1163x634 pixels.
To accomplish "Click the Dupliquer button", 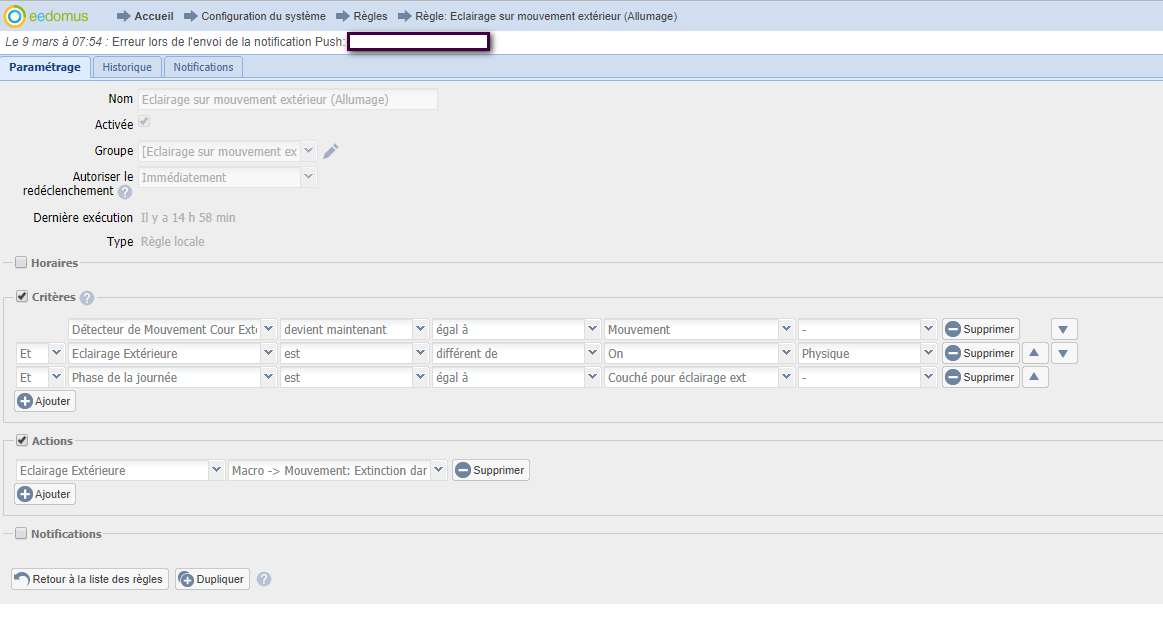I will coord(212,579).
